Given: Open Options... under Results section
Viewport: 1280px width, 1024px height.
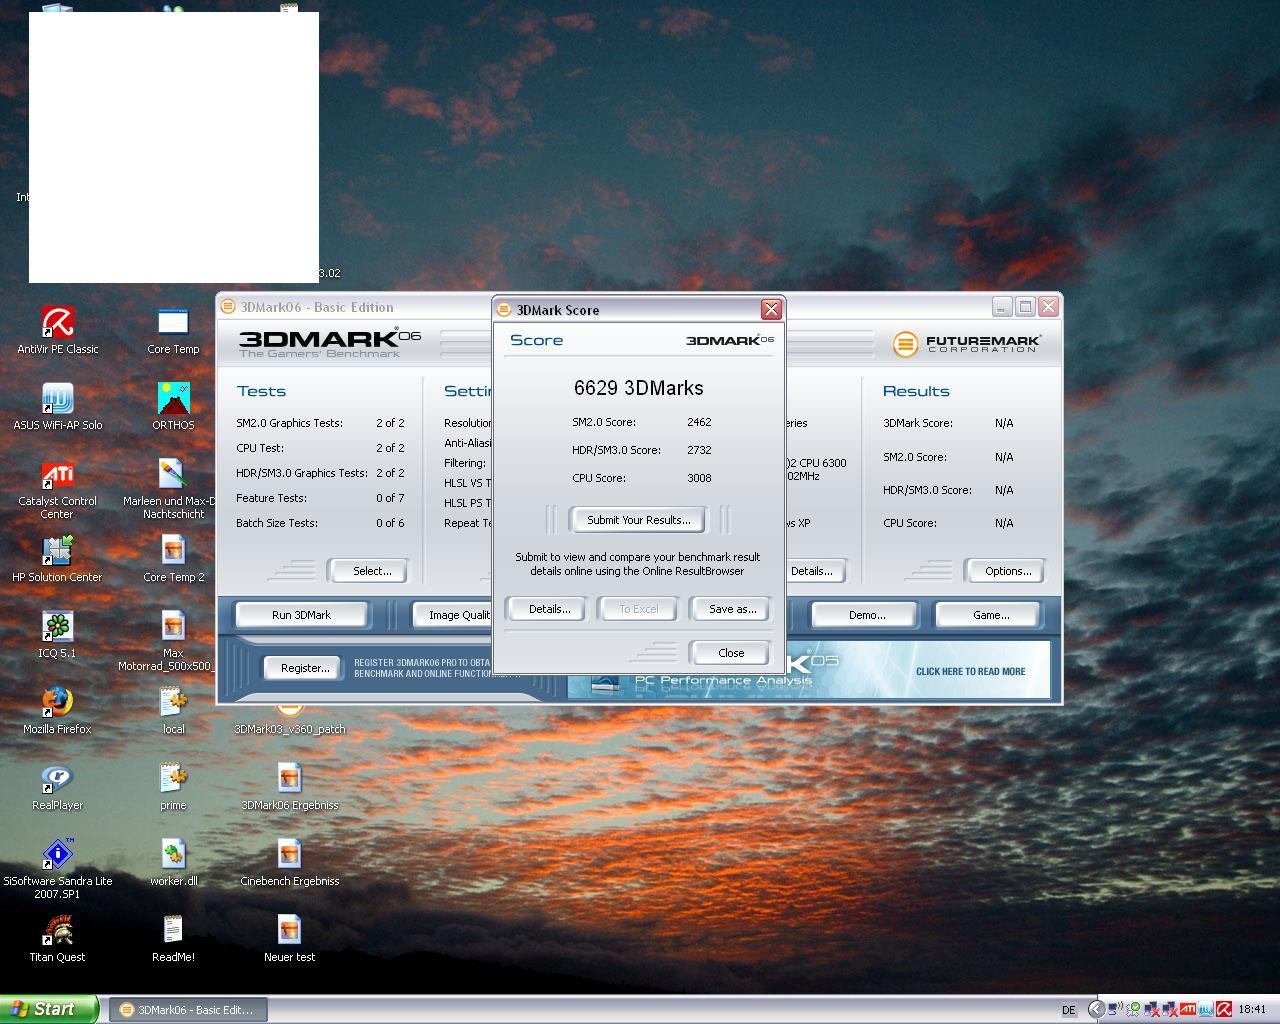Looking at the screenshot, I should [1007, 571].
